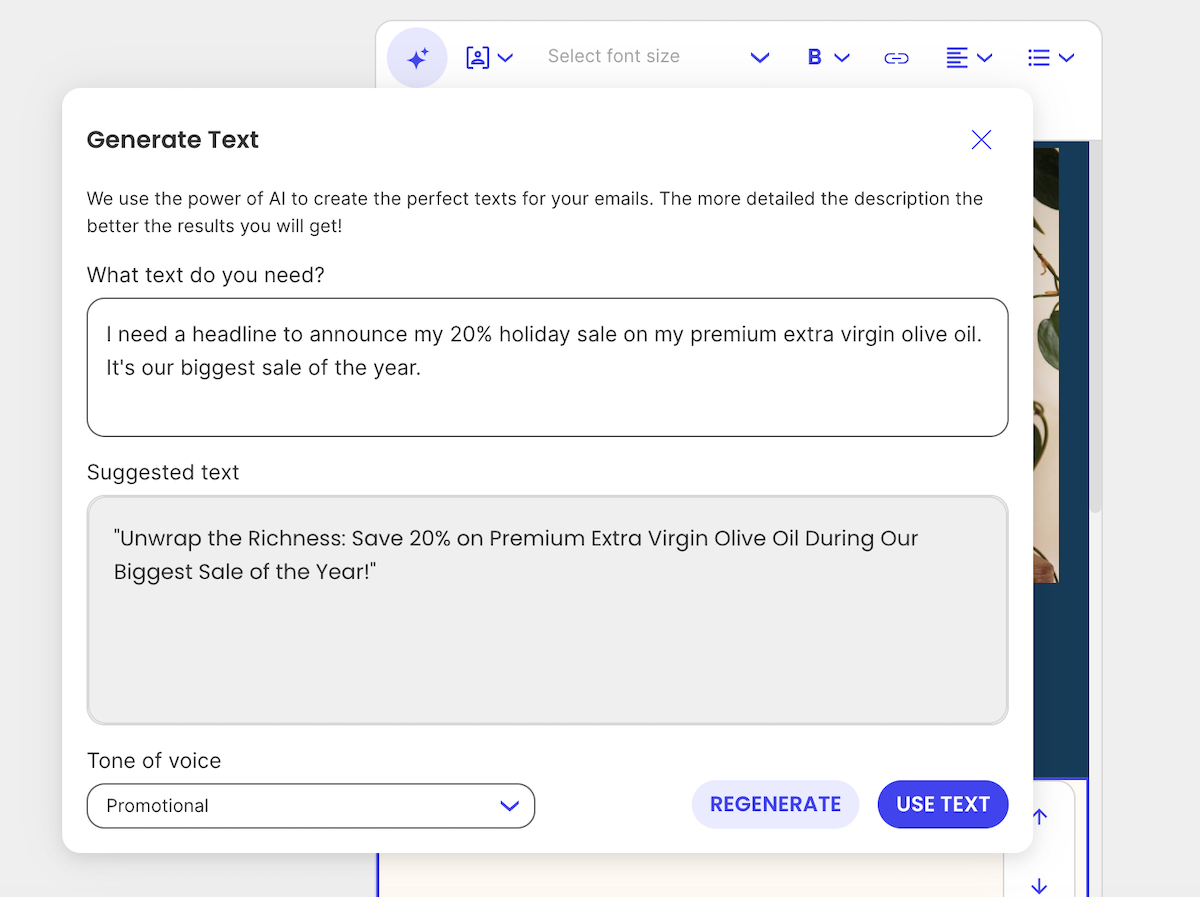1200x897 pixels.
Task: Click the 'Select font size' placeholder text
Action: pos(613,57)
